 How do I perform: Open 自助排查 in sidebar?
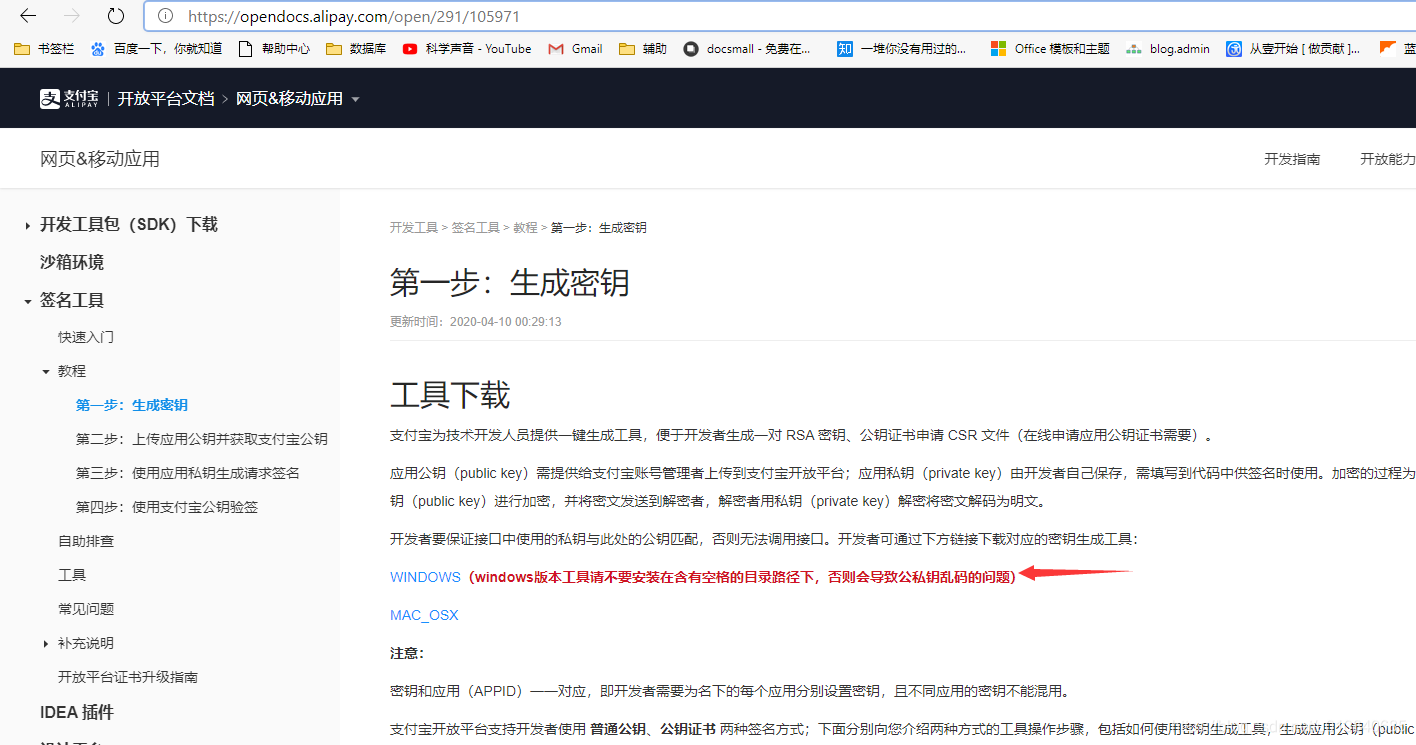(86, 541)
